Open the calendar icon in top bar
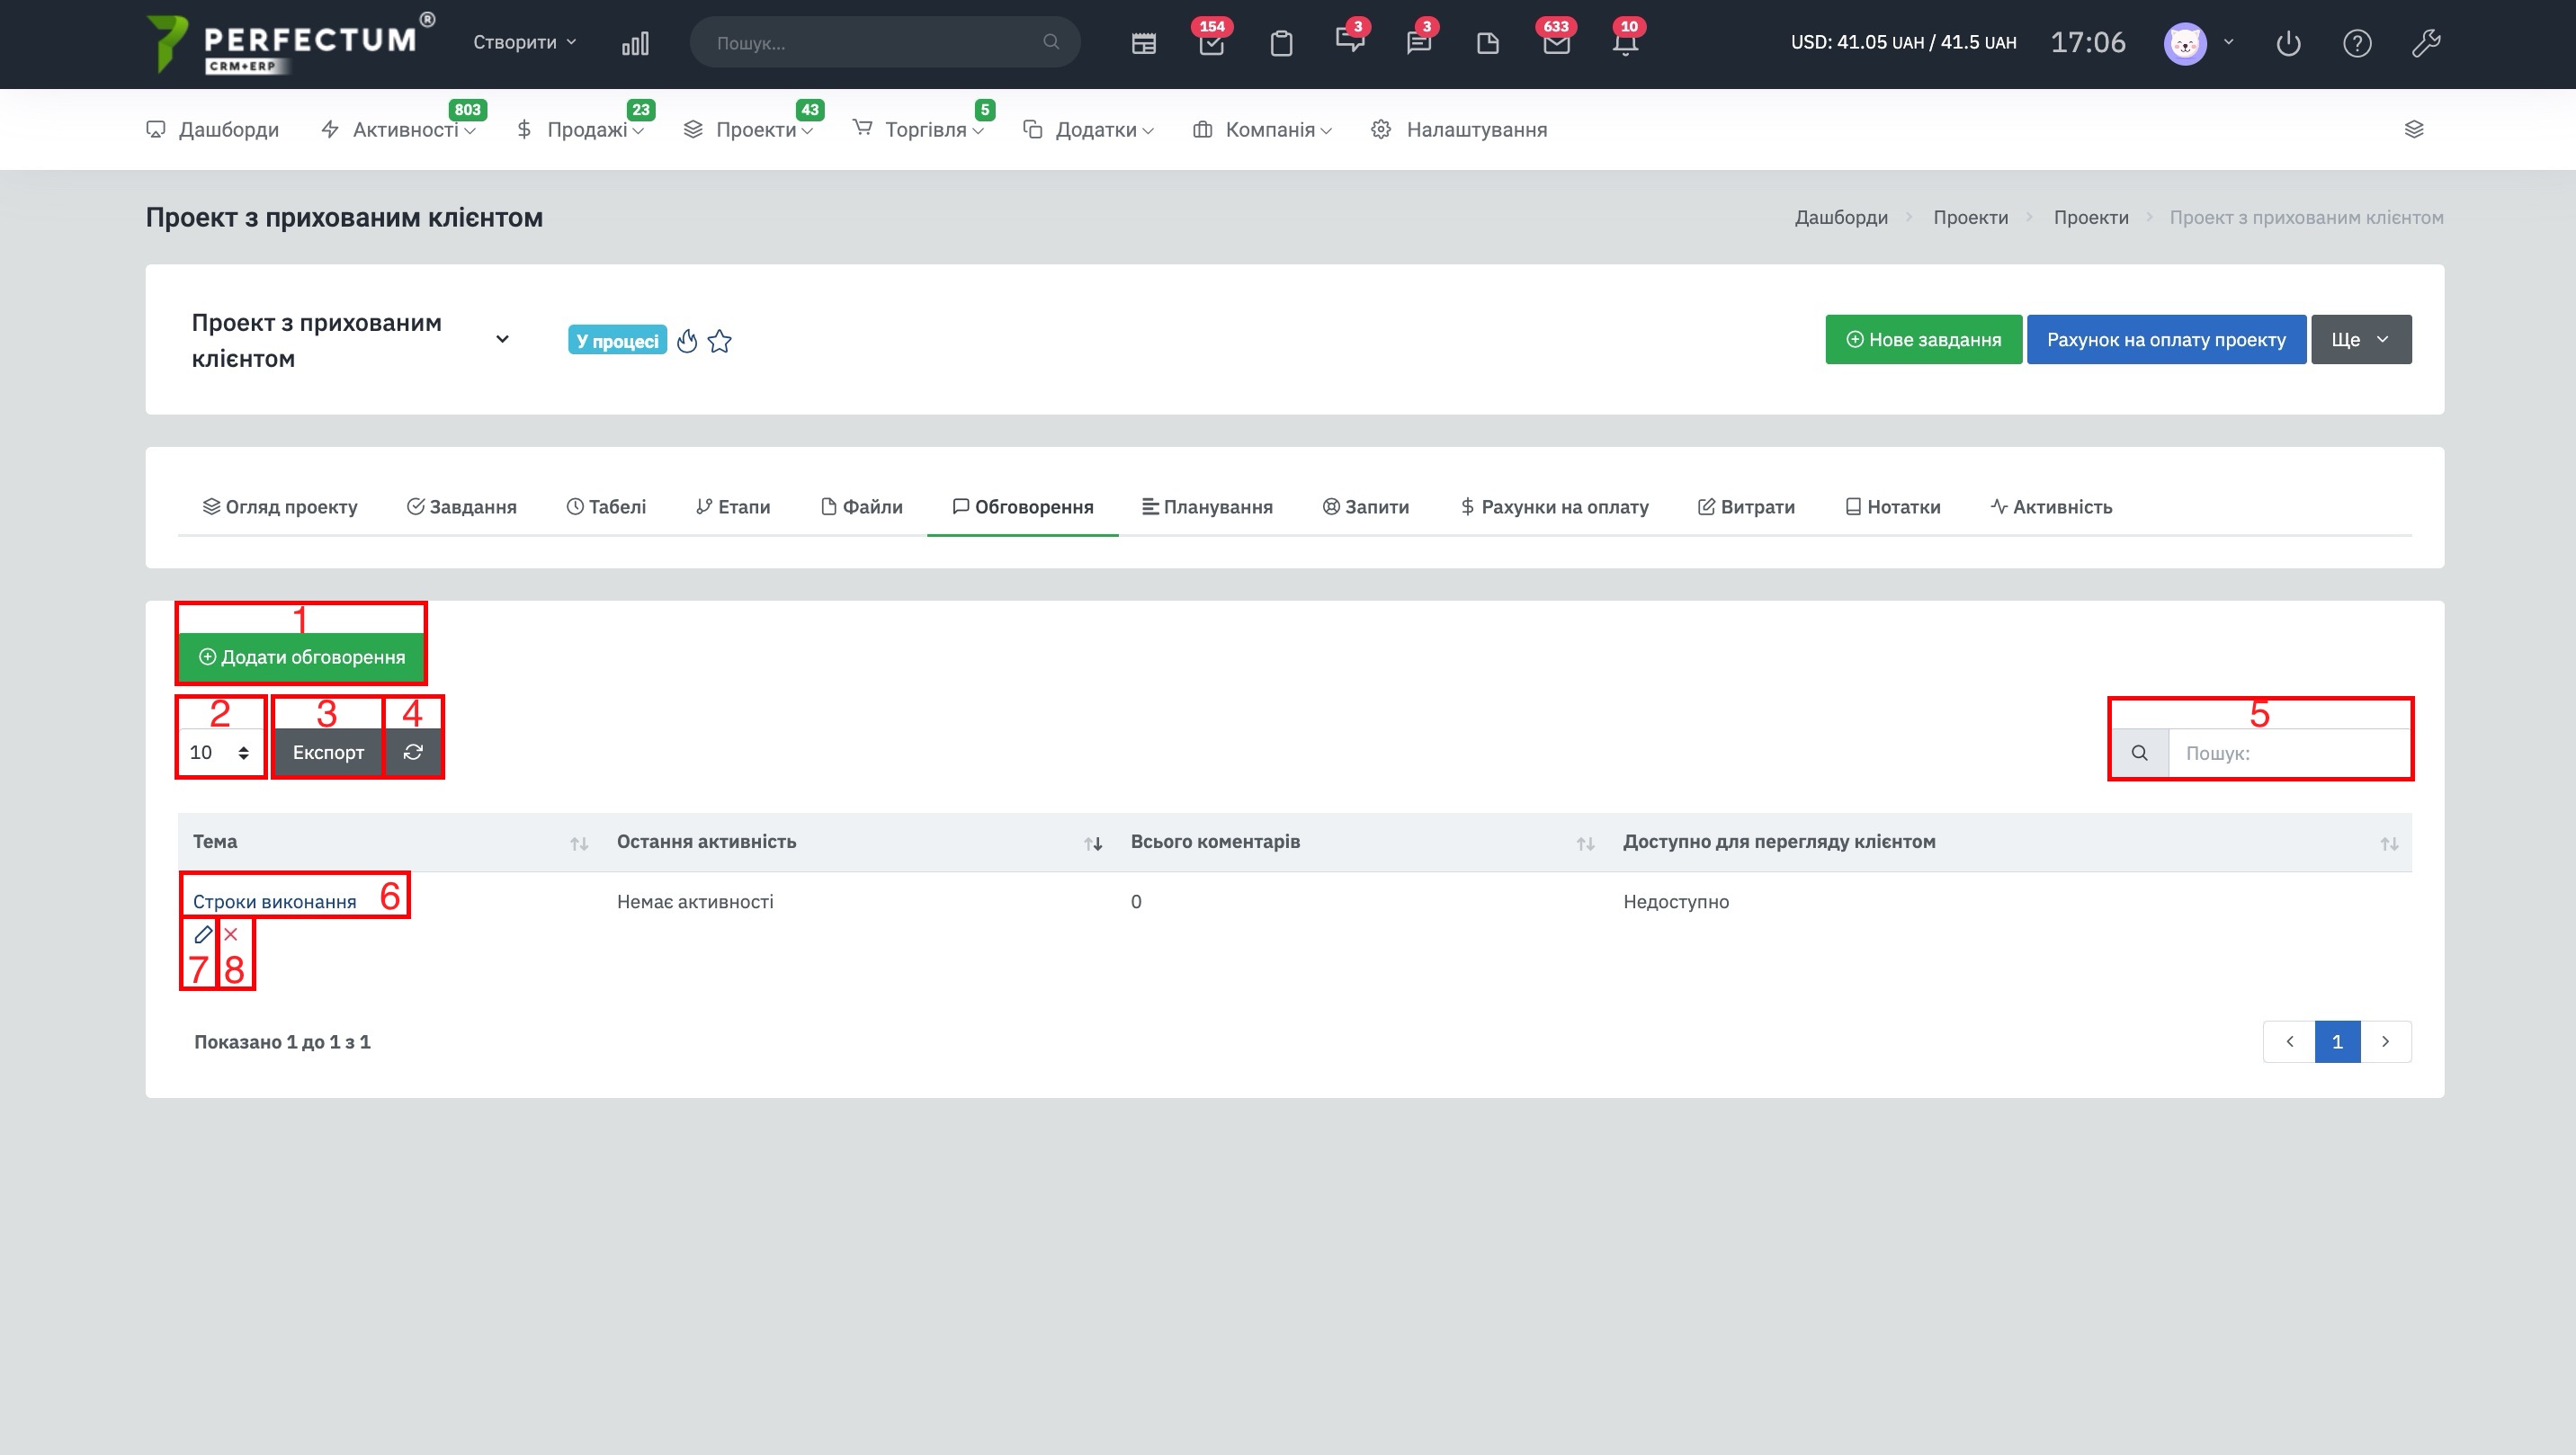This screenshot has height=1455, width=2576. (1143, 43)
